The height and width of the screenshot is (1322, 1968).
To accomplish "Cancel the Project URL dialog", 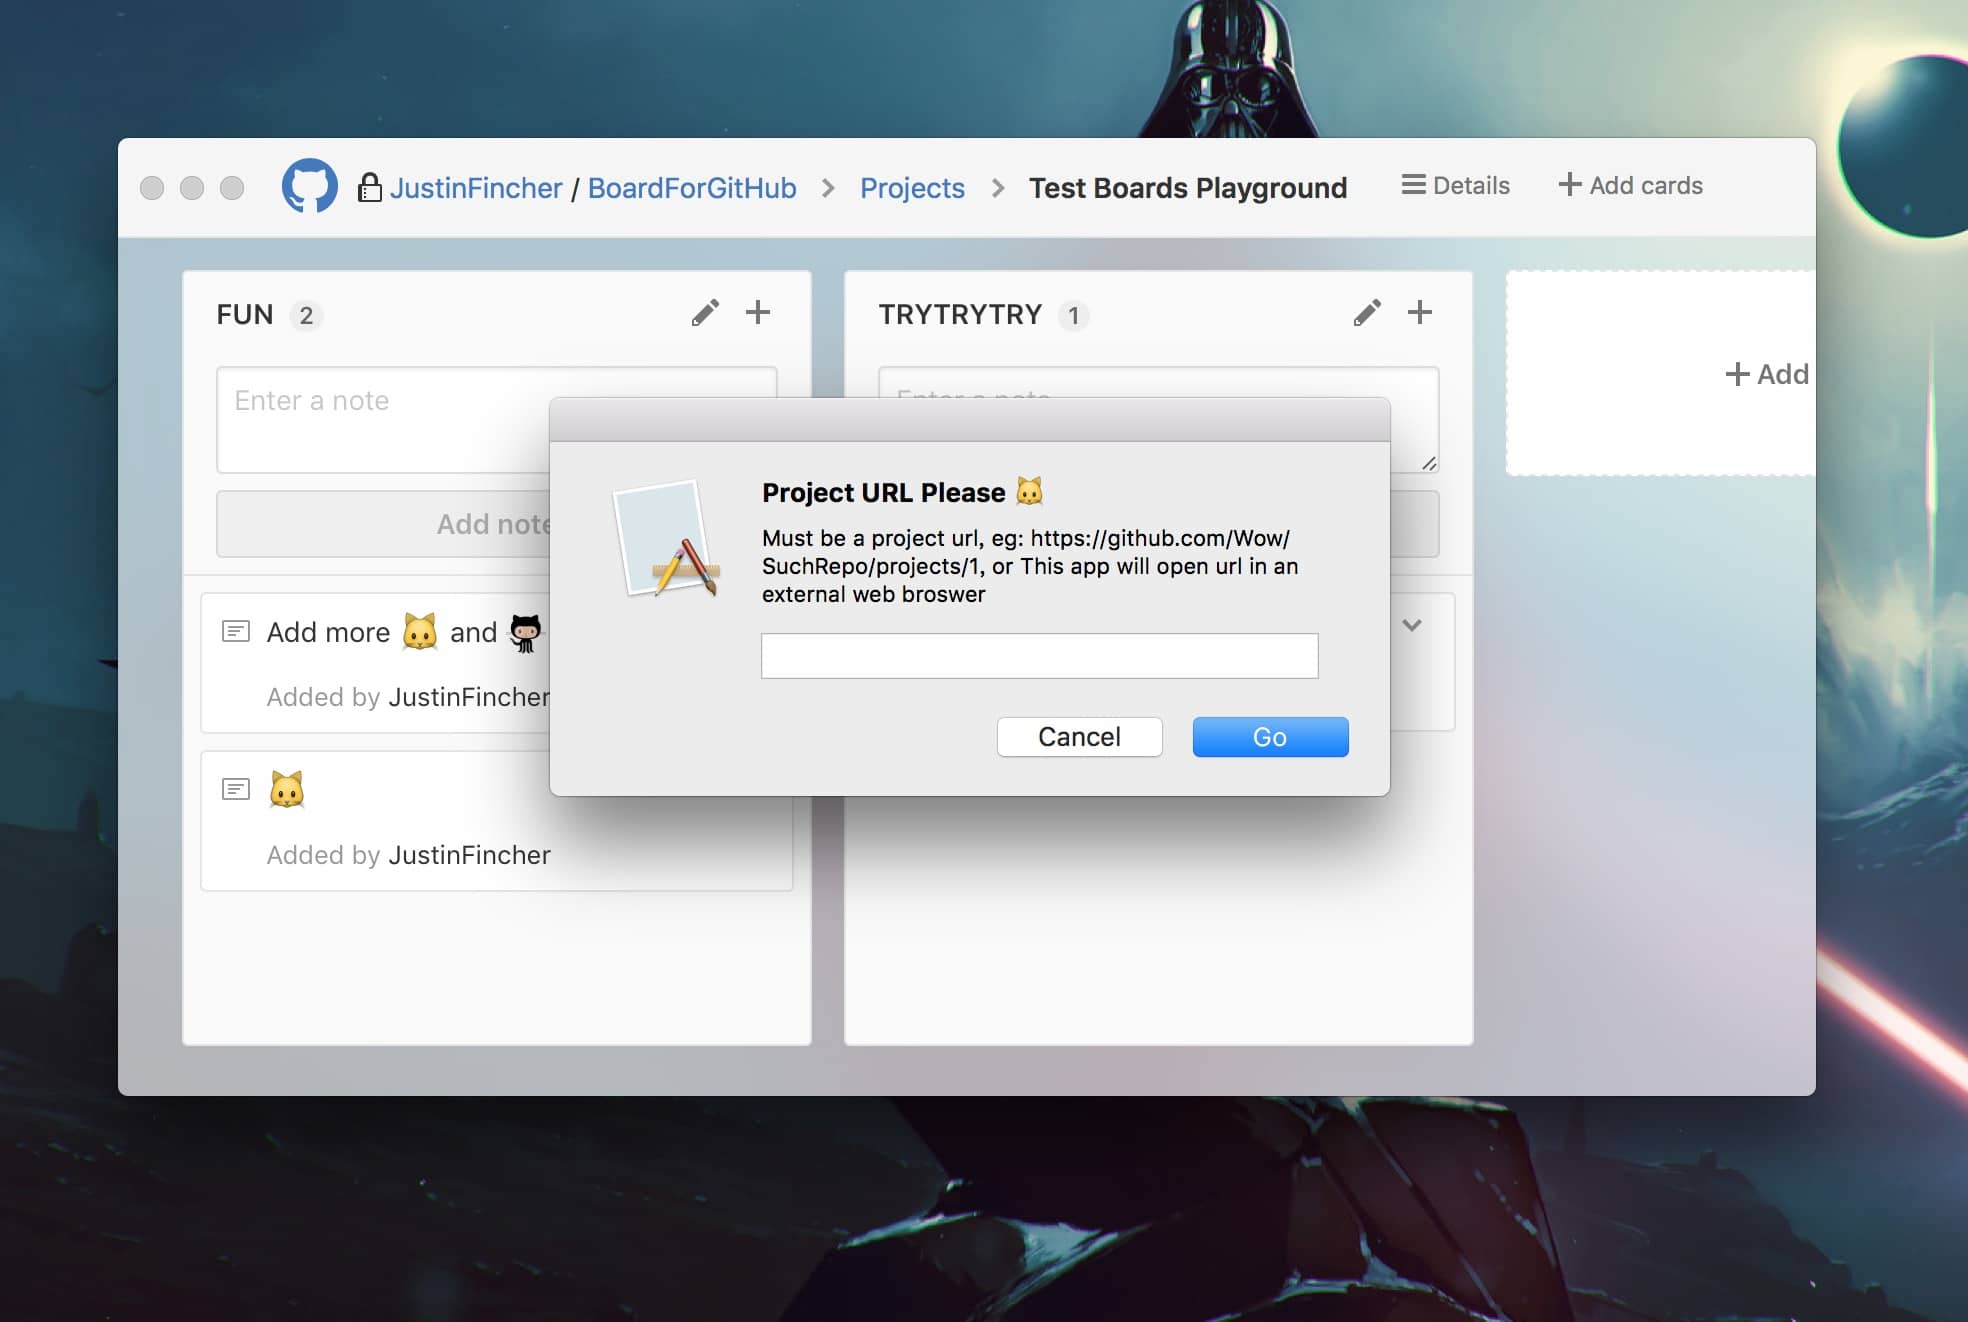I will coord(1079,737).
